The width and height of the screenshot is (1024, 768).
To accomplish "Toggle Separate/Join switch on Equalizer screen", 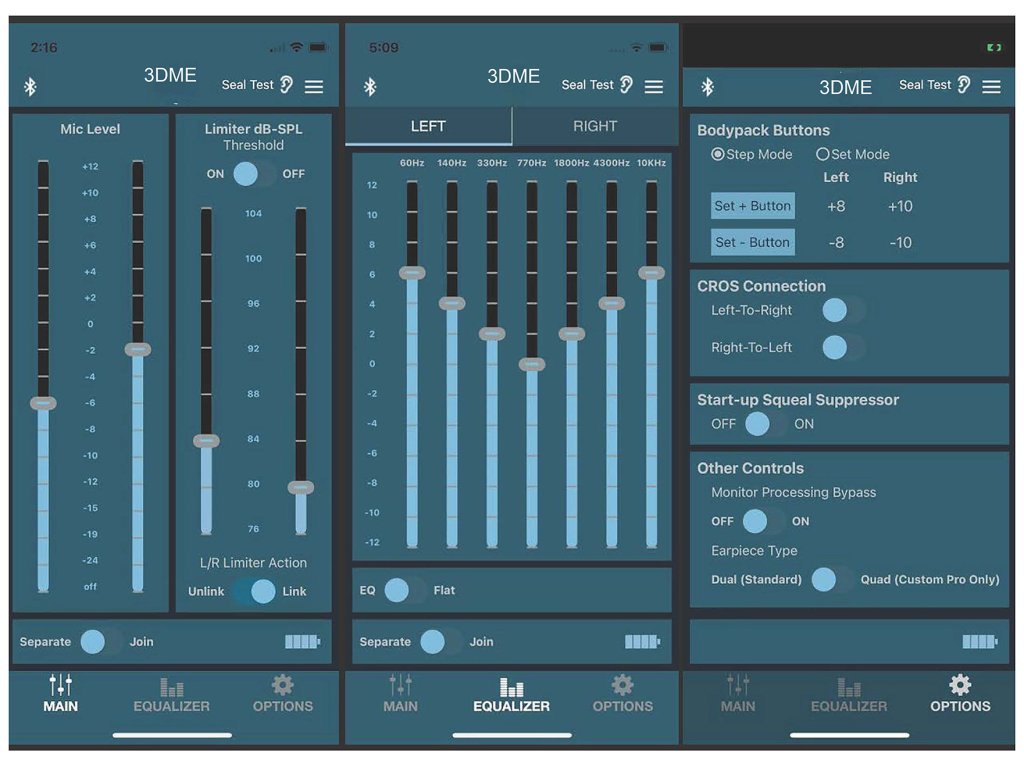I will click(x=441, y=642).
